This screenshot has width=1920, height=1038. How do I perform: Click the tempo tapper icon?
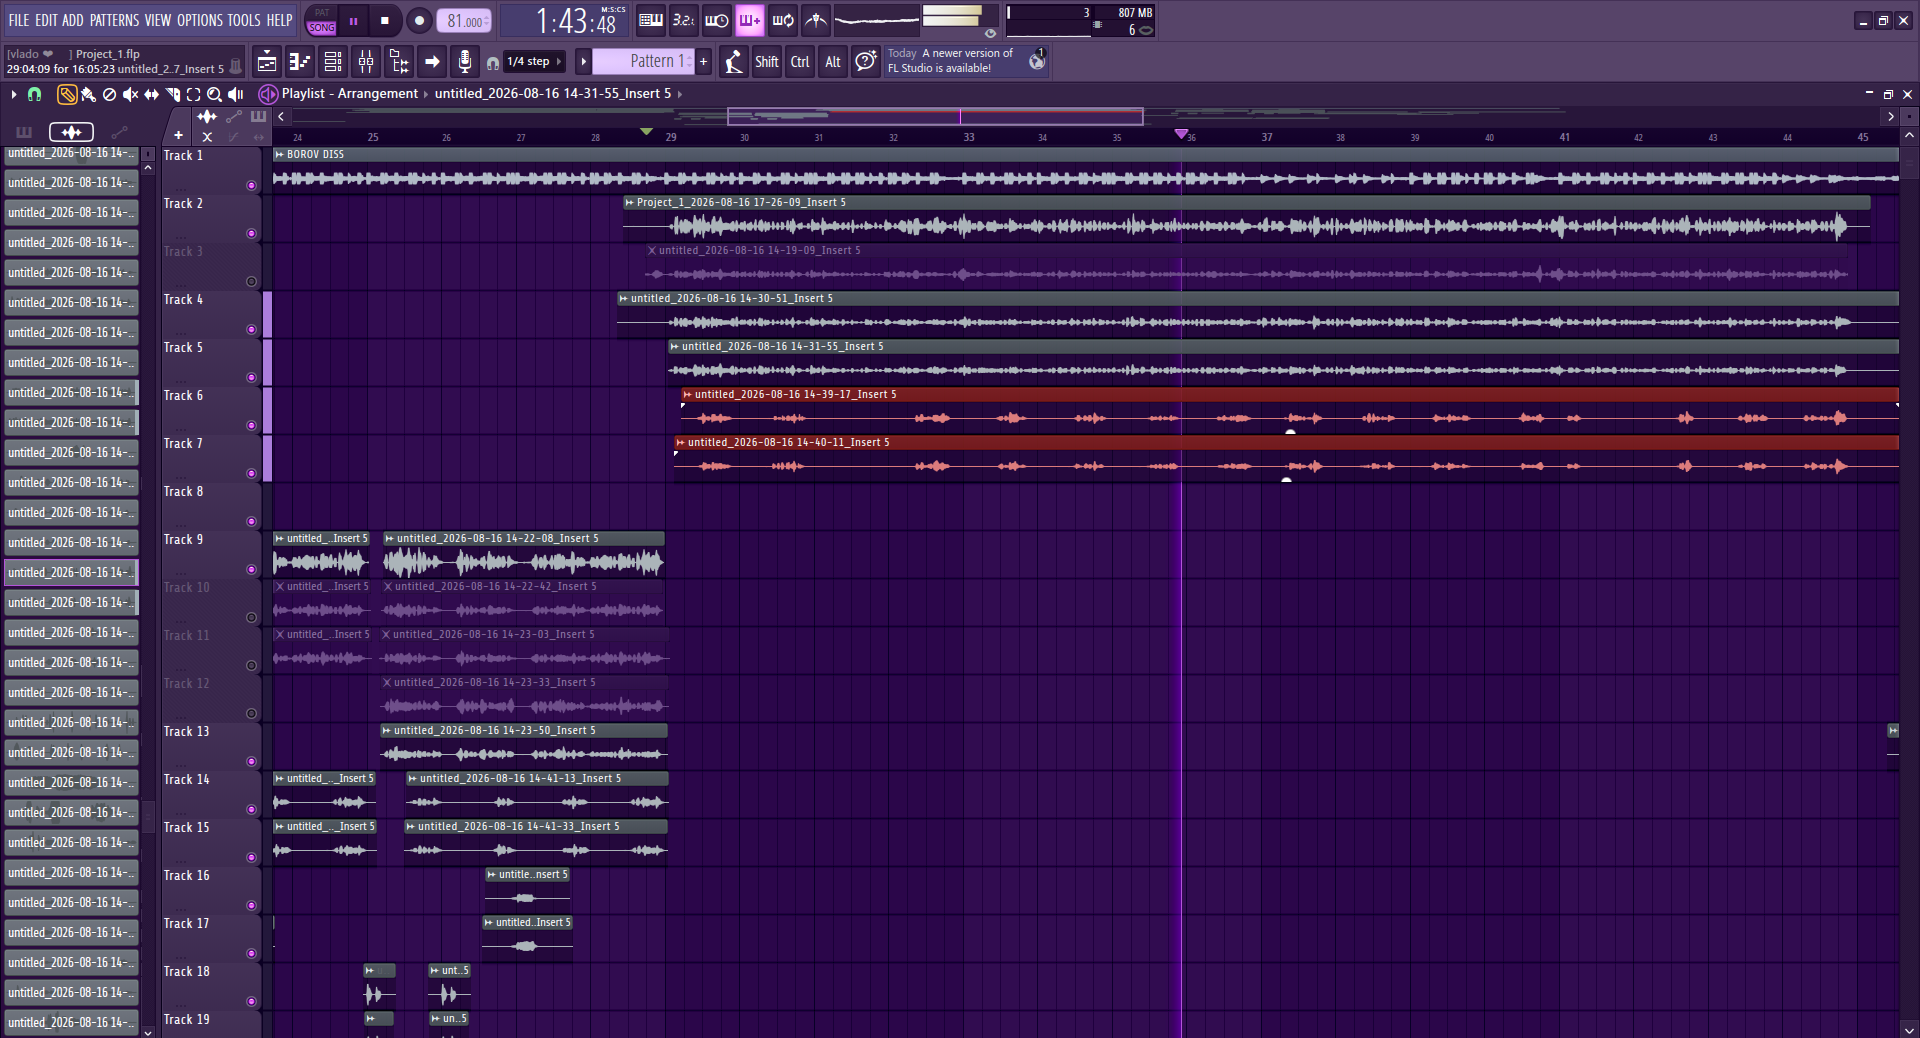pyautogui.click(x=734, y=62)
